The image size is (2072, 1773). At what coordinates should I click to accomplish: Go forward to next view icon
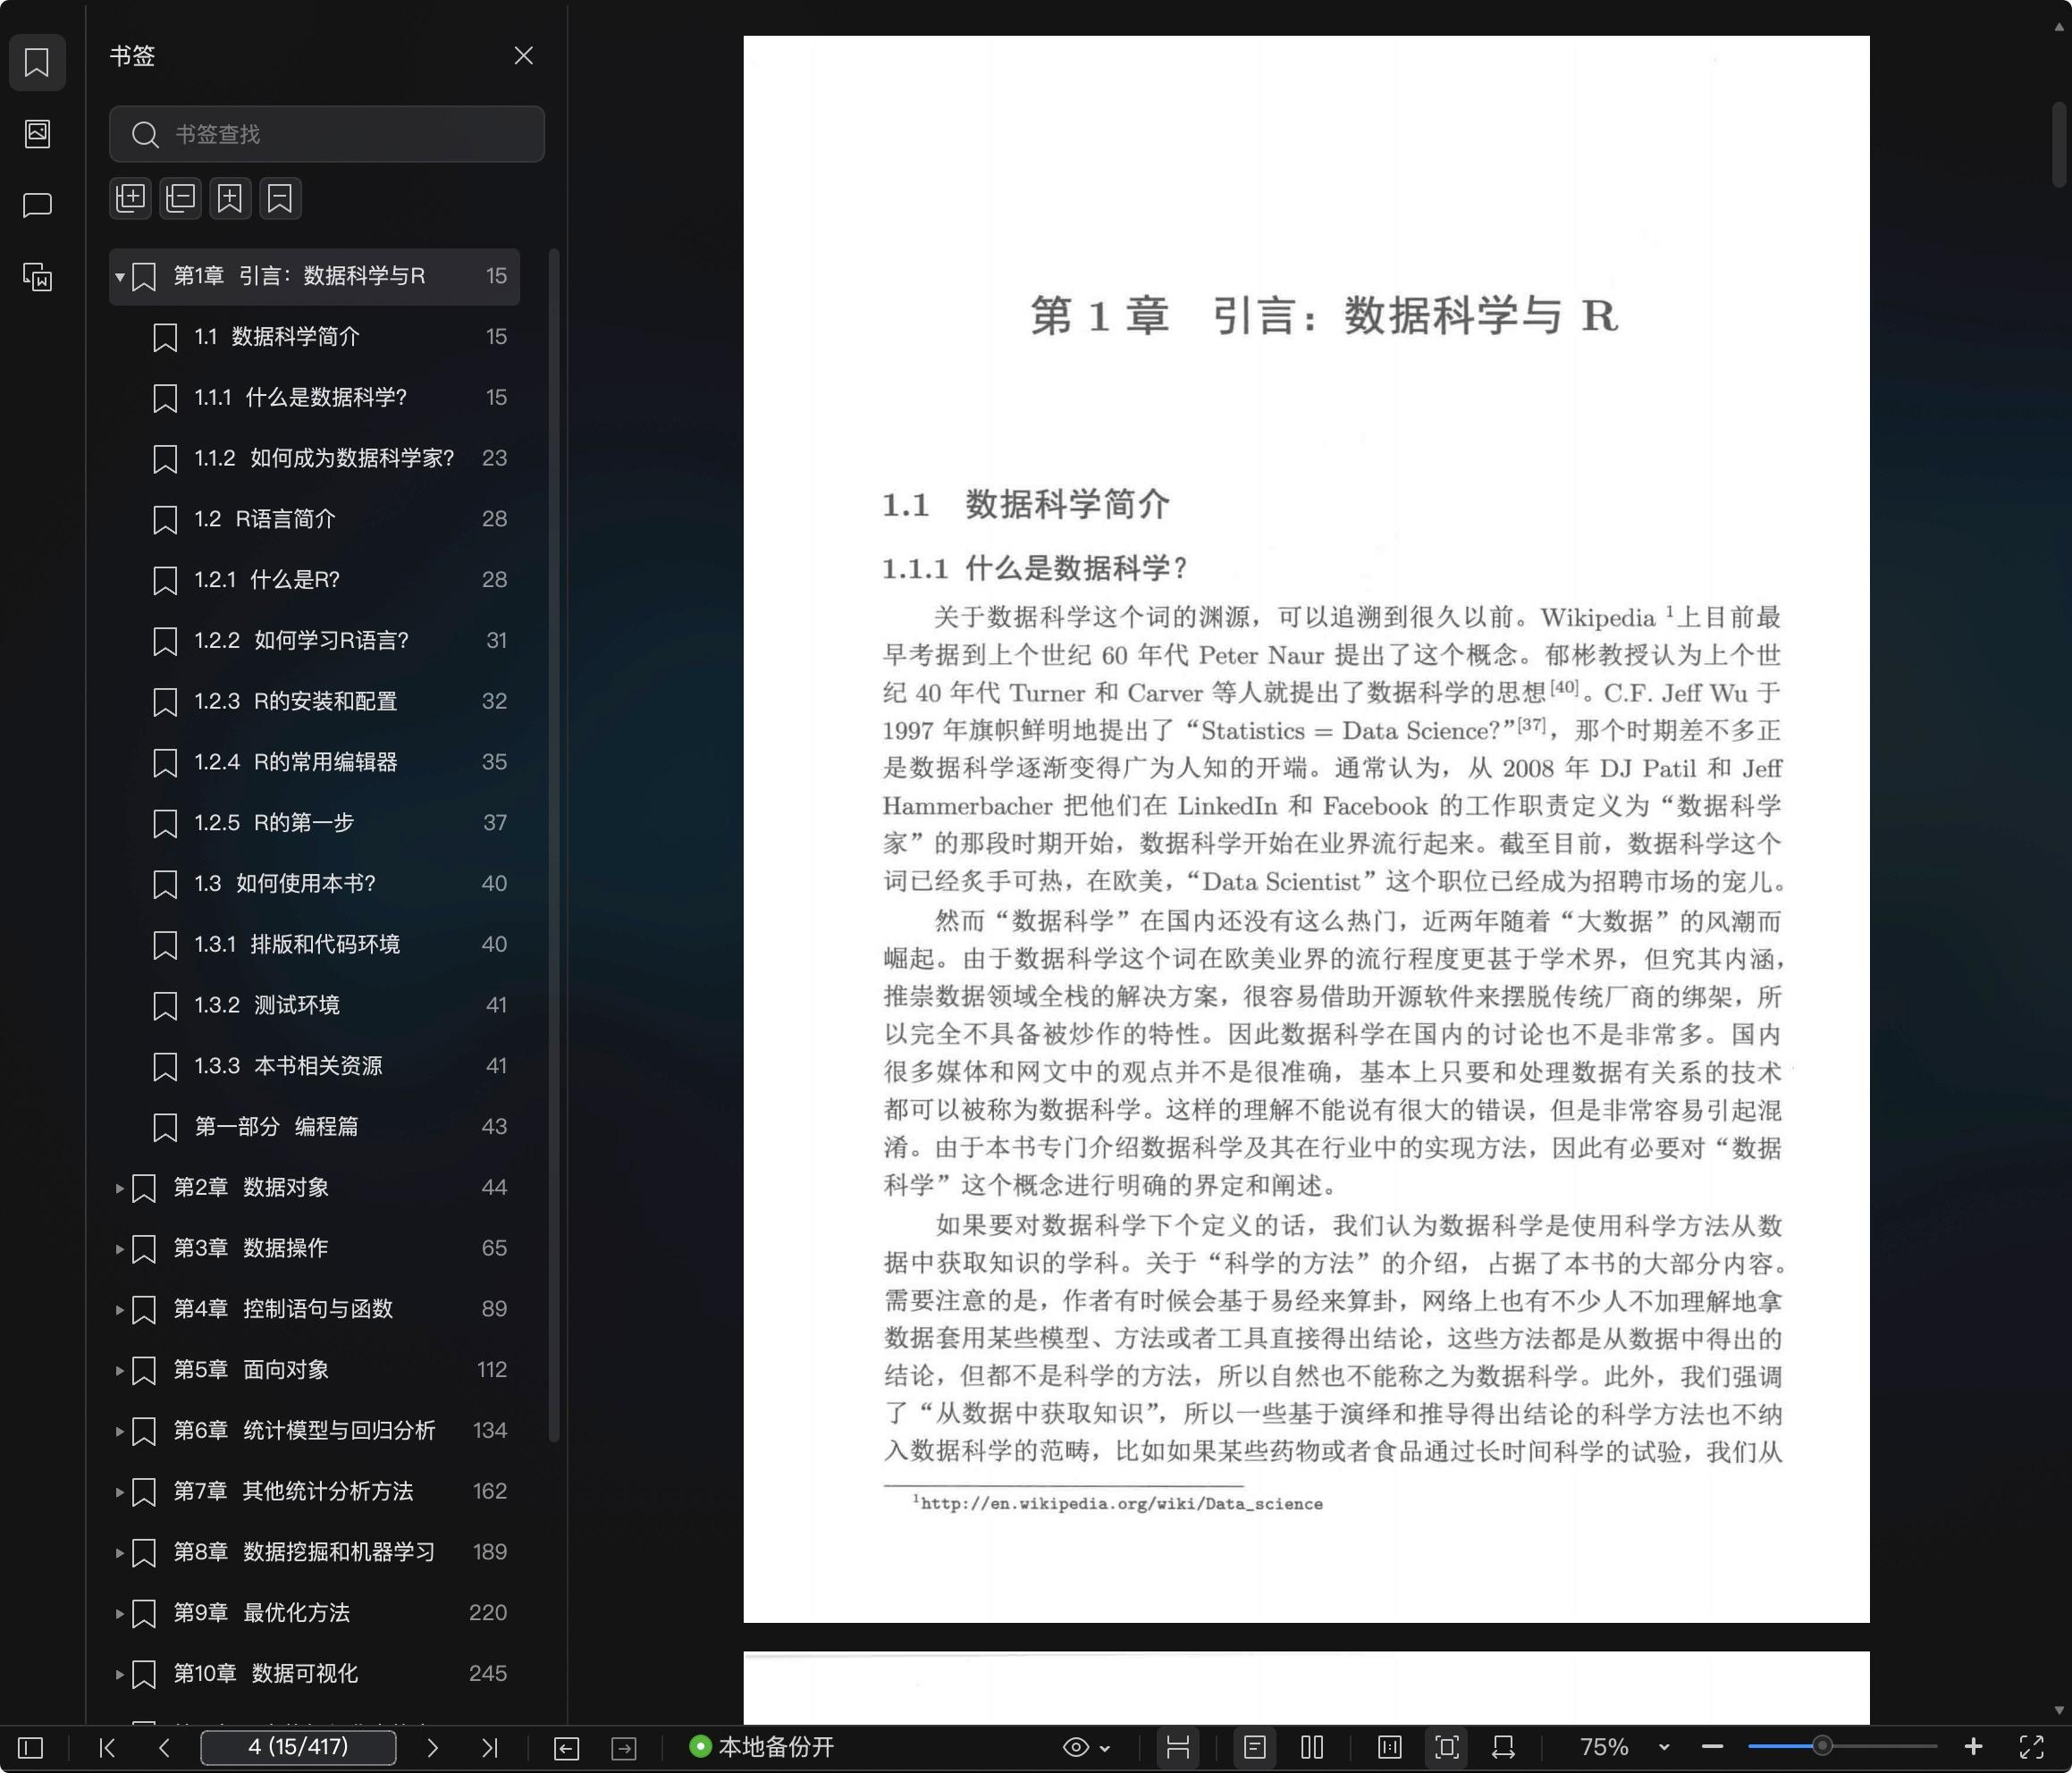624,1747
